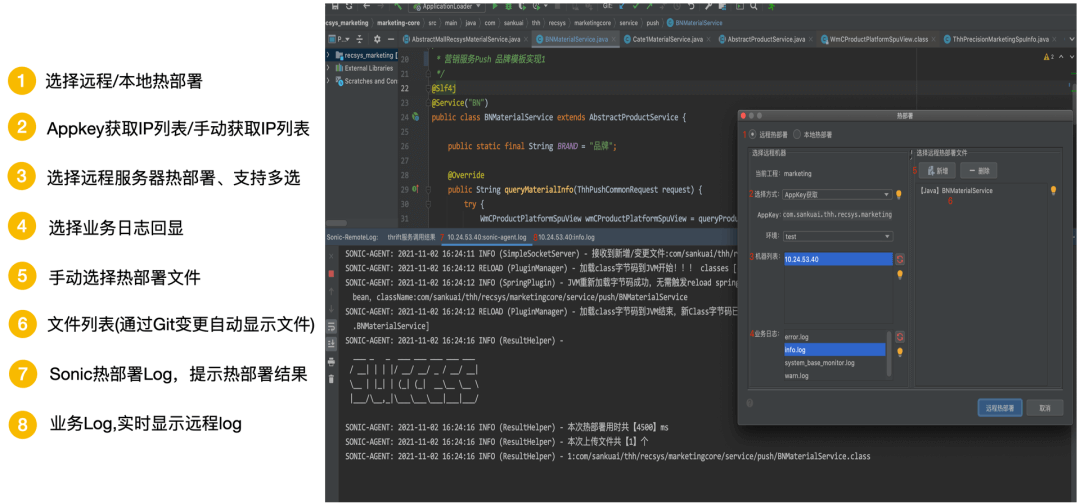
Task: Hide the project tool window
Action: [391, 39]
